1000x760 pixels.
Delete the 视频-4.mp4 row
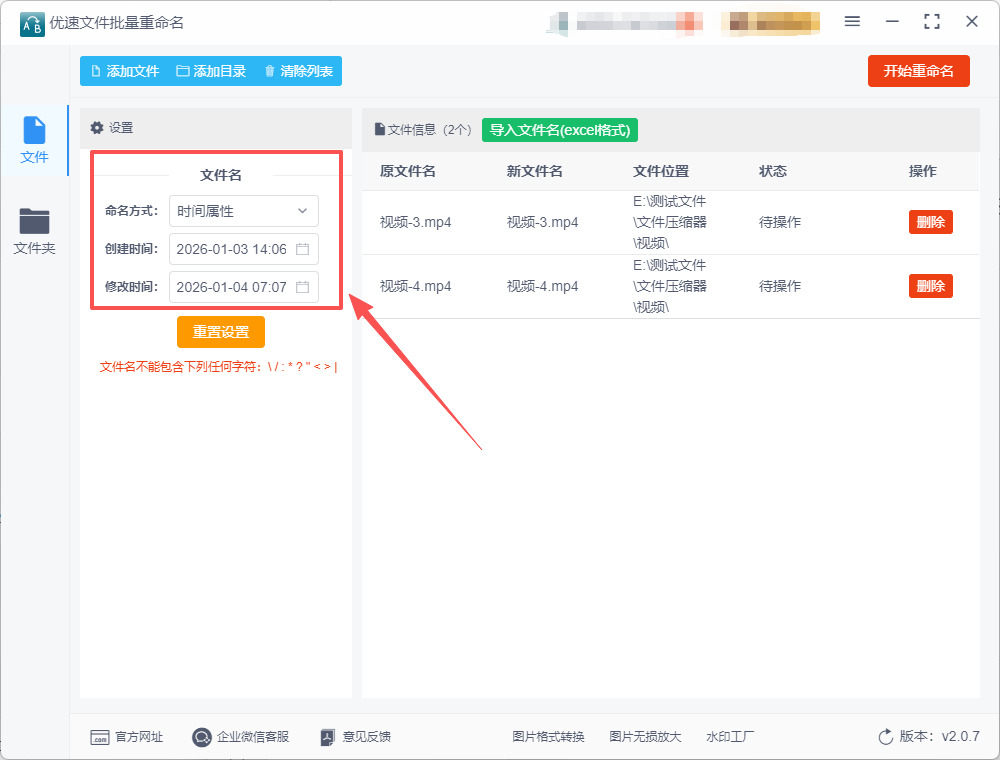click(x=930, y=286)
